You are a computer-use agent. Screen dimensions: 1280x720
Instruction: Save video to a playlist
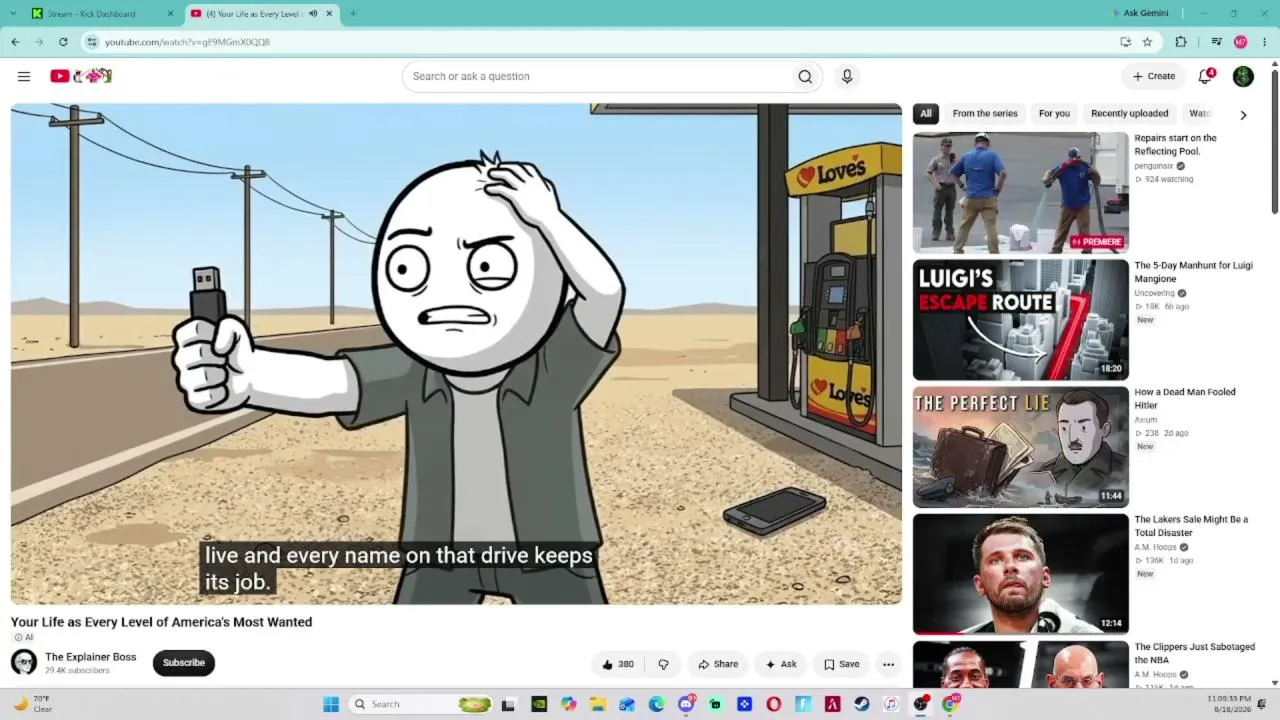point(842,664)
